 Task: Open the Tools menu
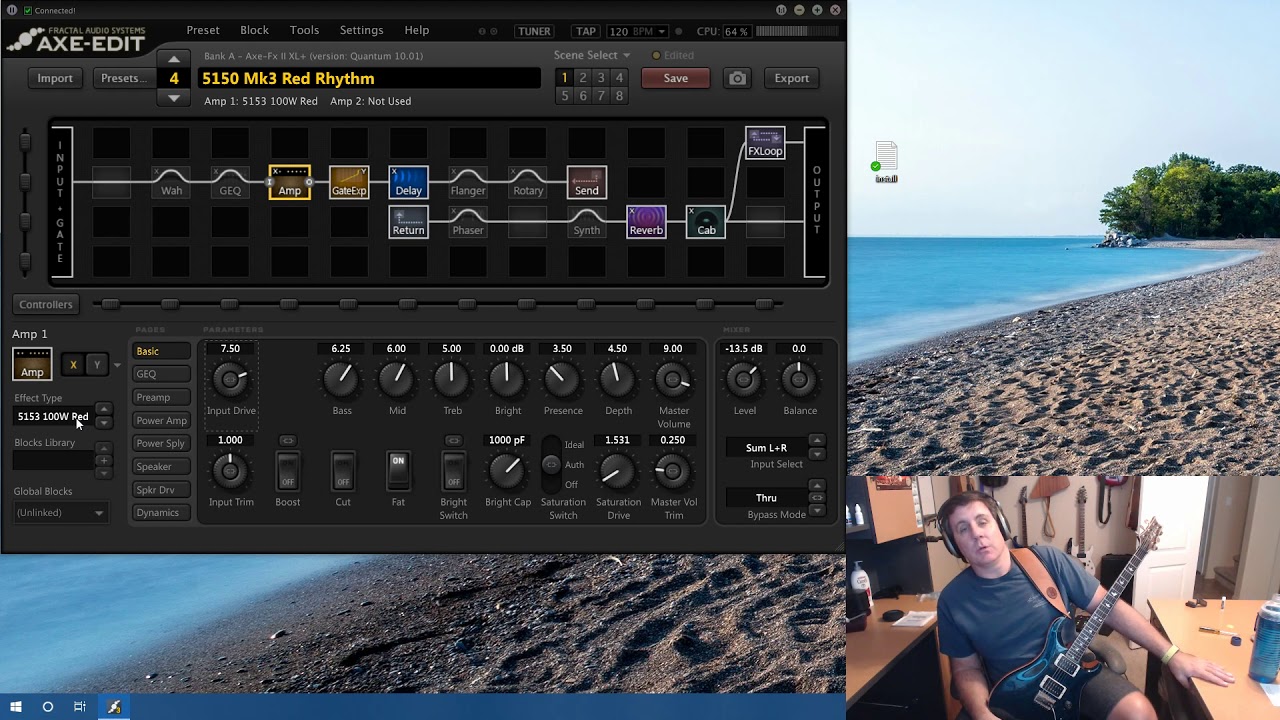click(304, 30)
